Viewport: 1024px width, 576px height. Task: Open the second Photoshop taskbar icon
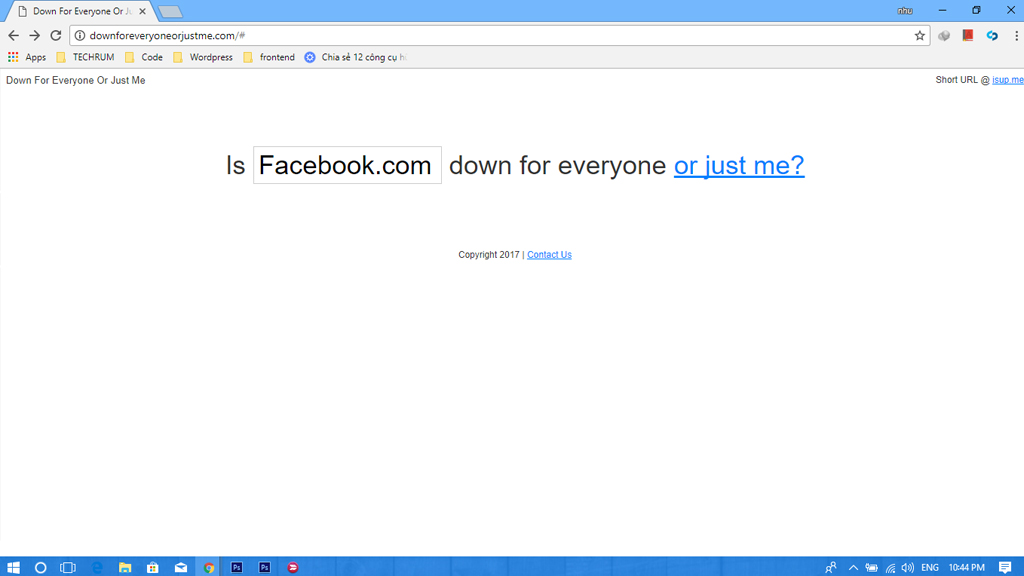[264, 568]
